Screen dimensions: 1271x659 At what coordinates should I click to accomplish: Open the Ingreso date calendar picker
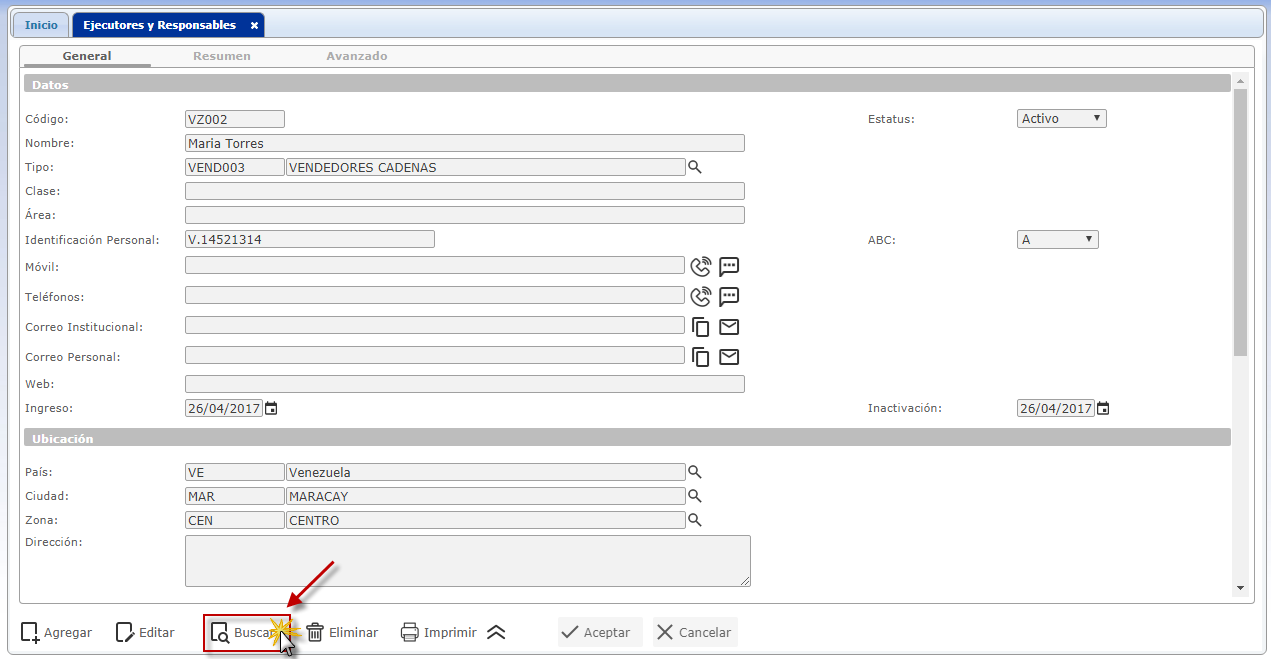271,408
